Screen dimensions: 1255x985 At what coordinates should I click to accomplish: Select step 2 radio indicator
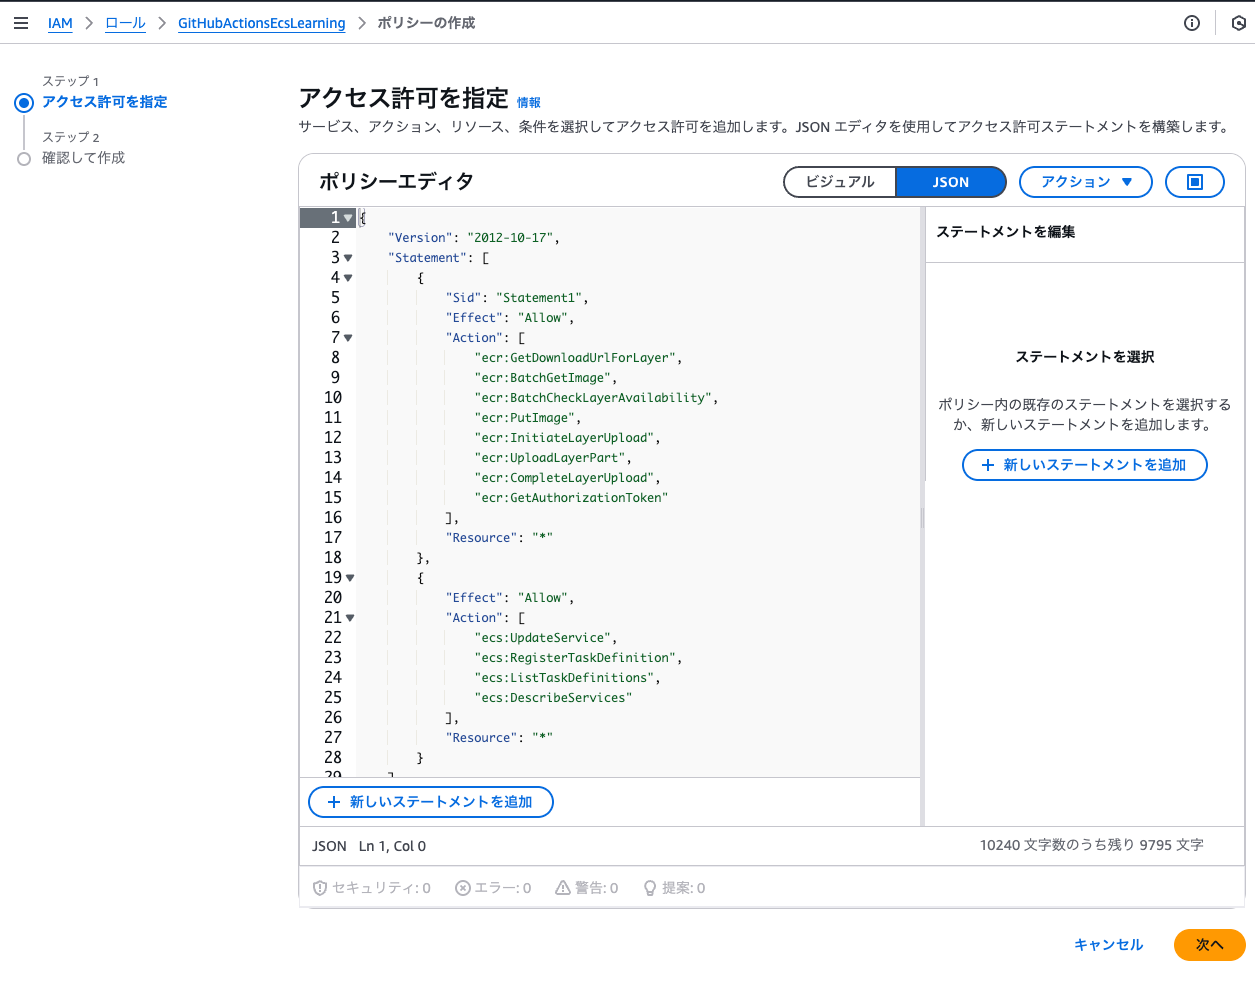[24, 158]
